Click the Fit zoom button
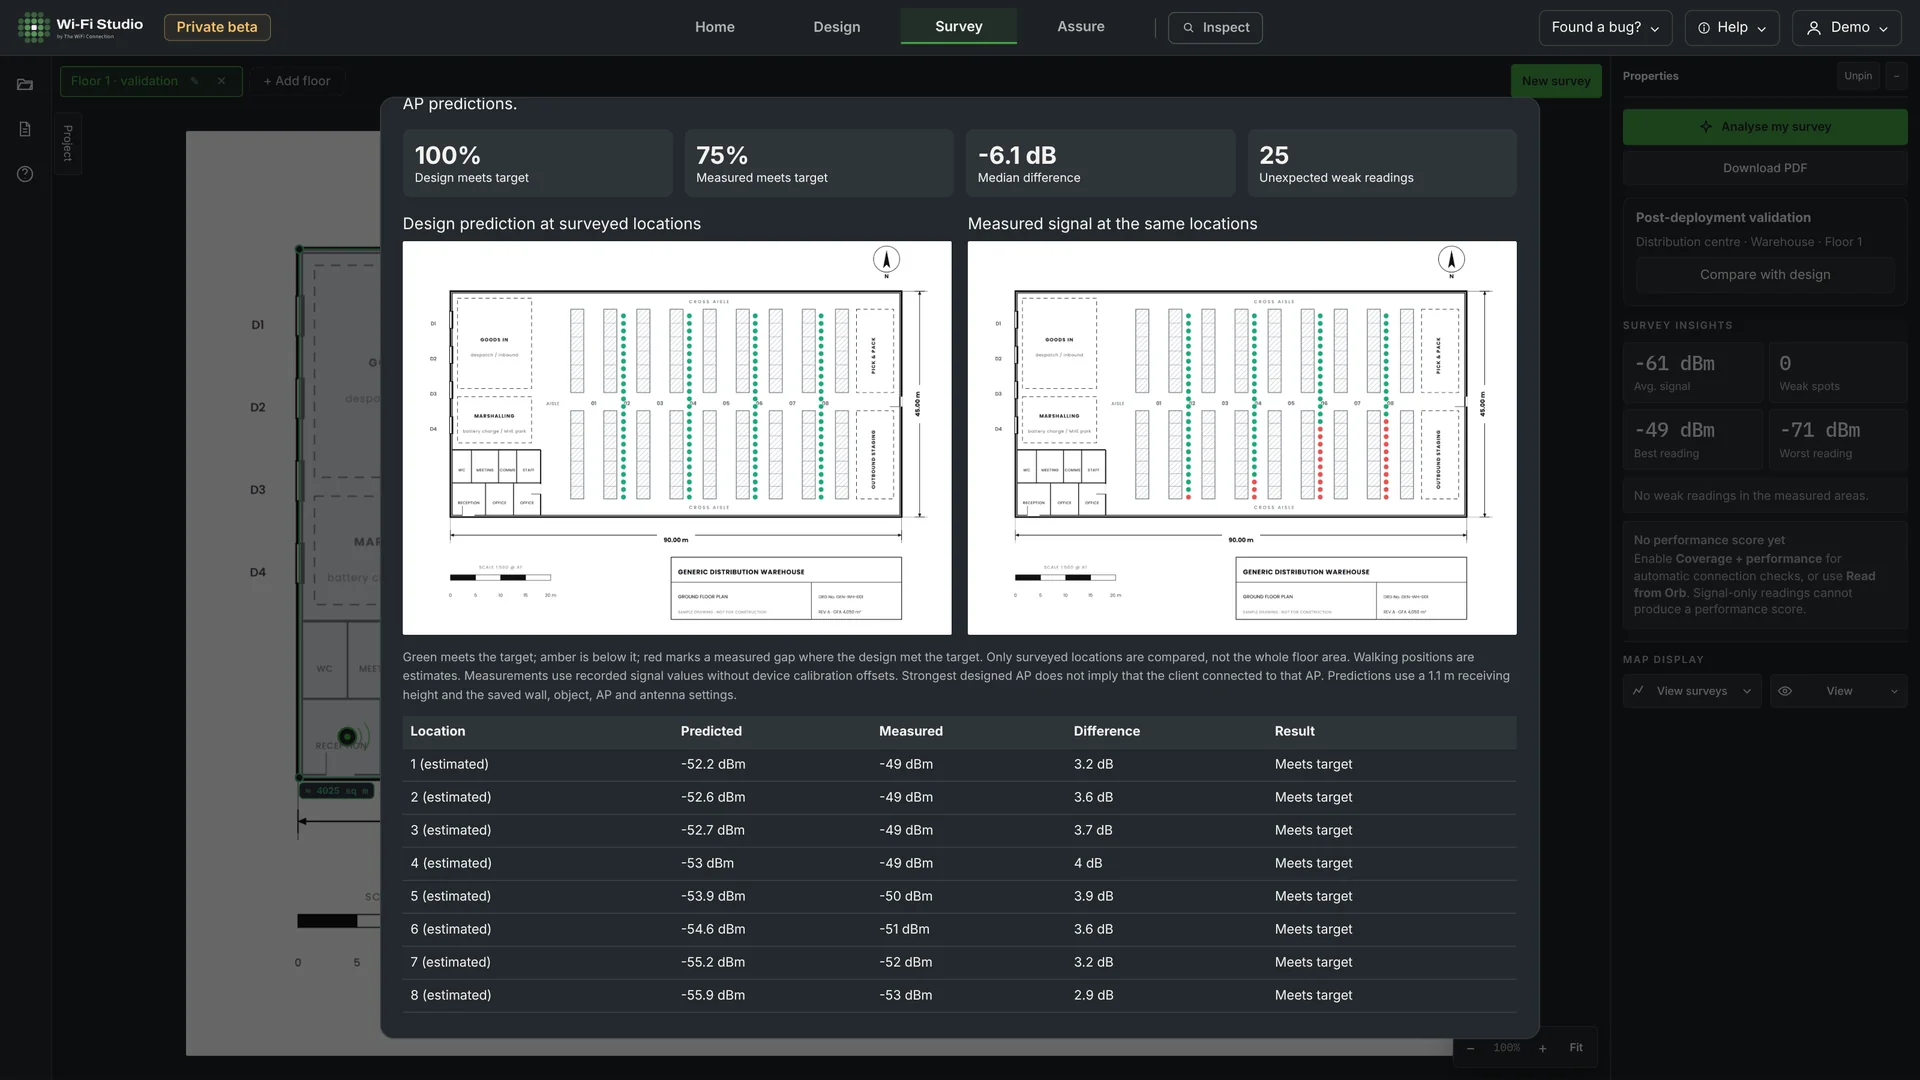 [1576, 1048]
